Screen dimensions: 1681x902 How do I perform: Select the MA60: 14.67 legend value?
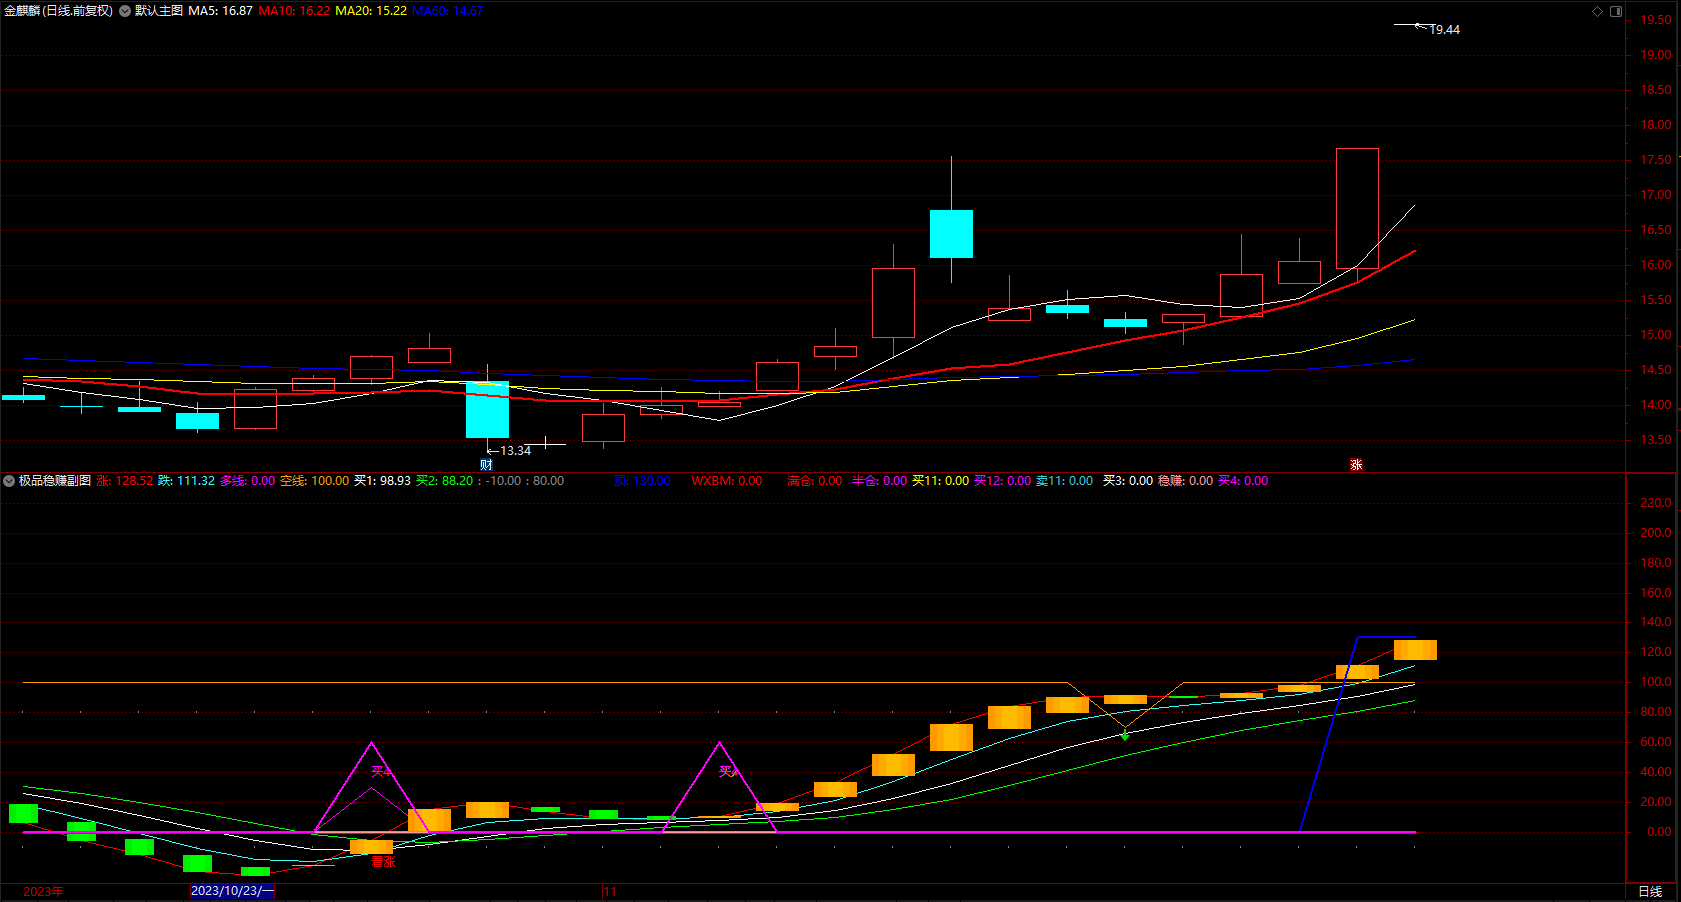coord(448,11)
